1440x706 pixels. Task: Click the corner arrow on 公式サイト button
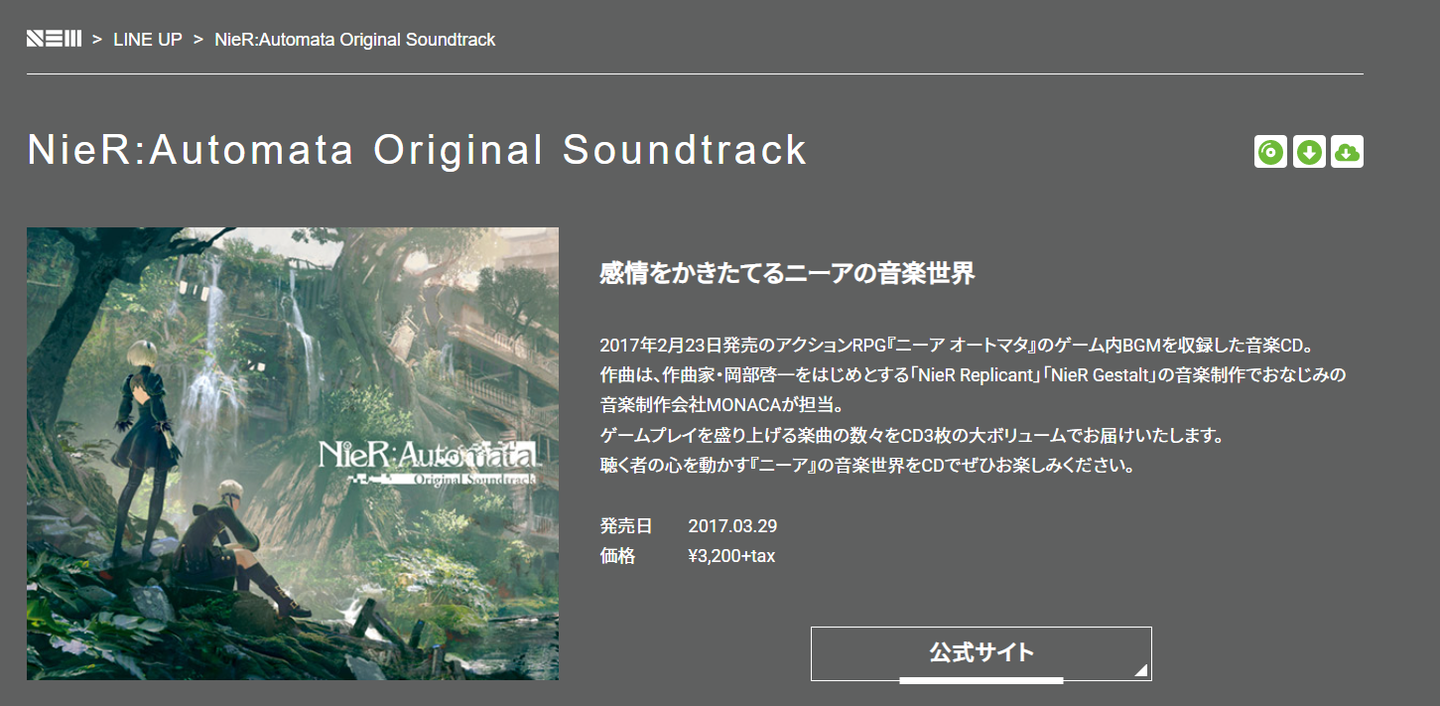point(1140,670)
